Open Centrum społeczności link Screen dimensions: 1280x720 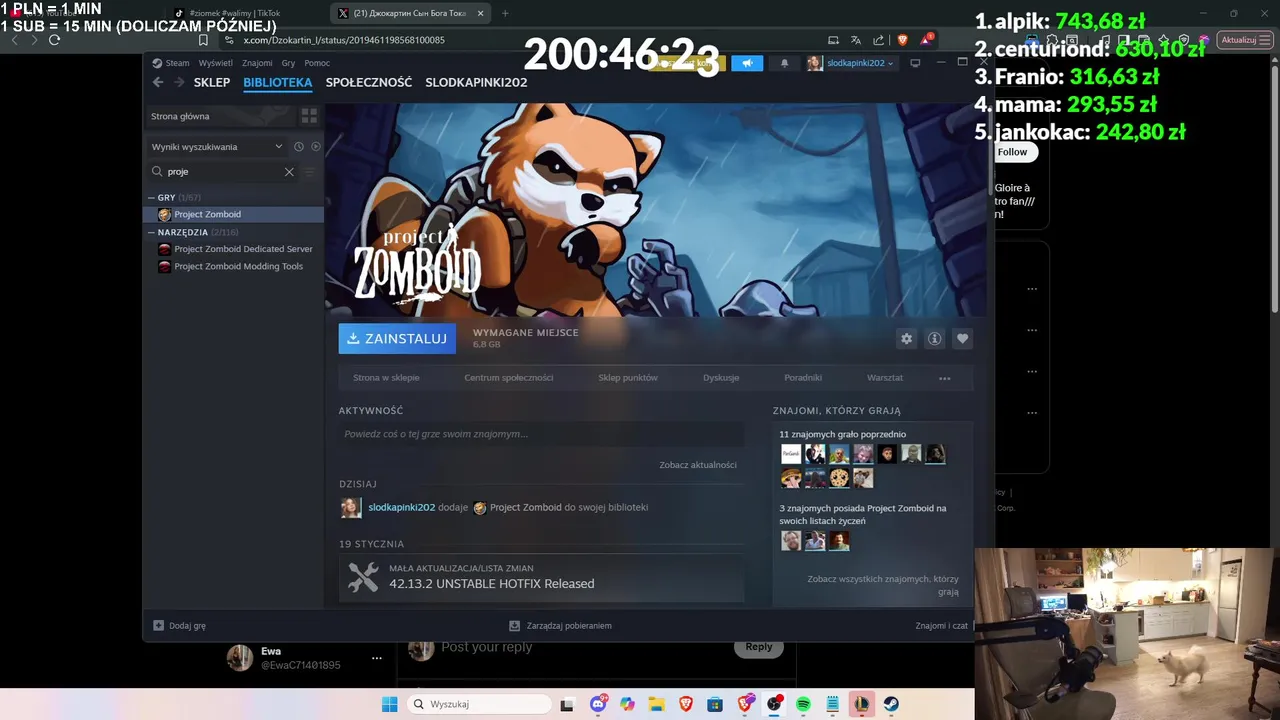(x=508, y=378)
